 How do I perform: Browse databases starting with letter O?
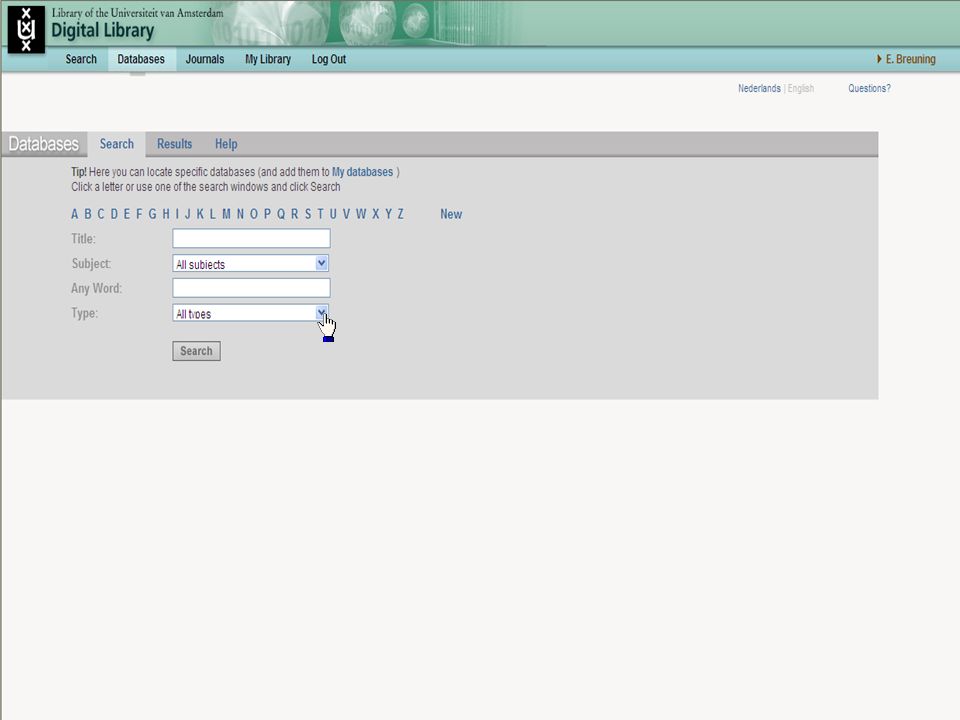click(x=253, y=214)
